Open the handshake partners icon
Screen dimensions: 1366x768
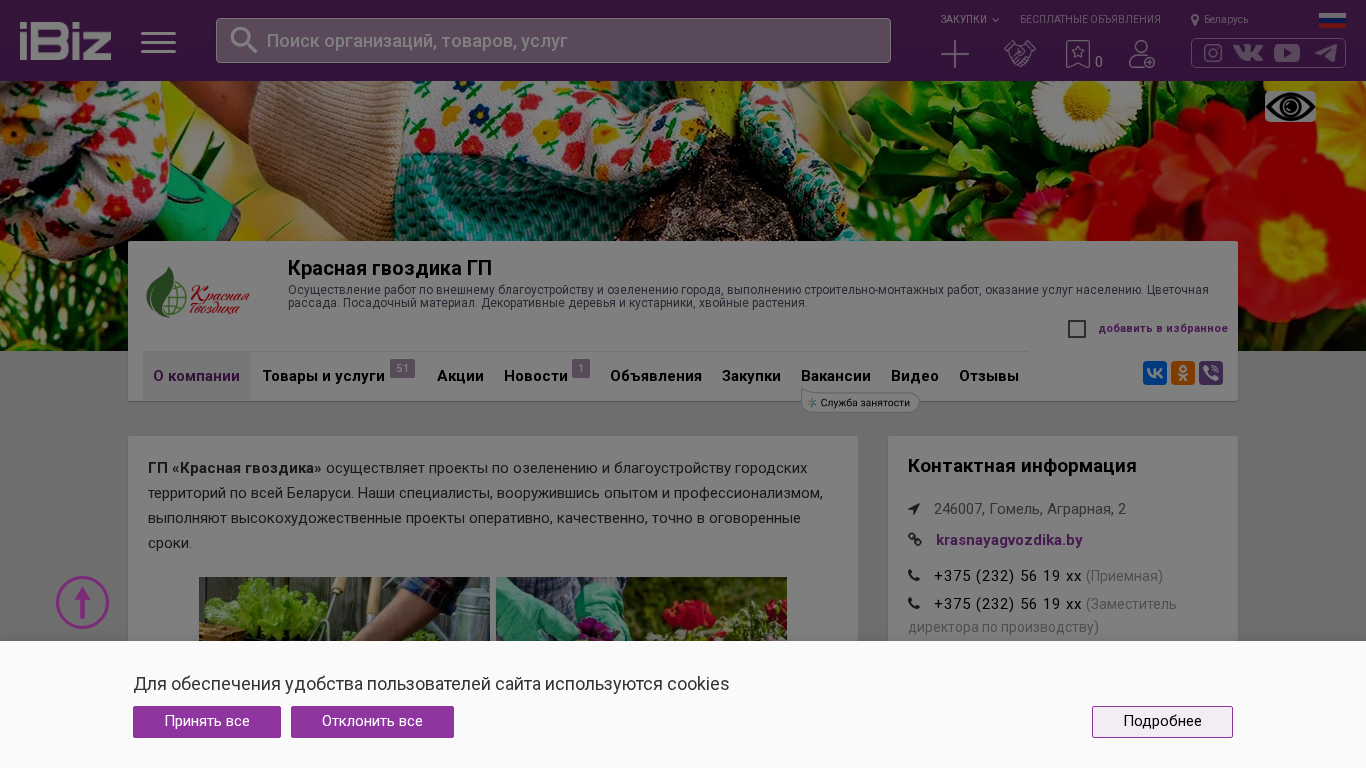click(1019, 54)
